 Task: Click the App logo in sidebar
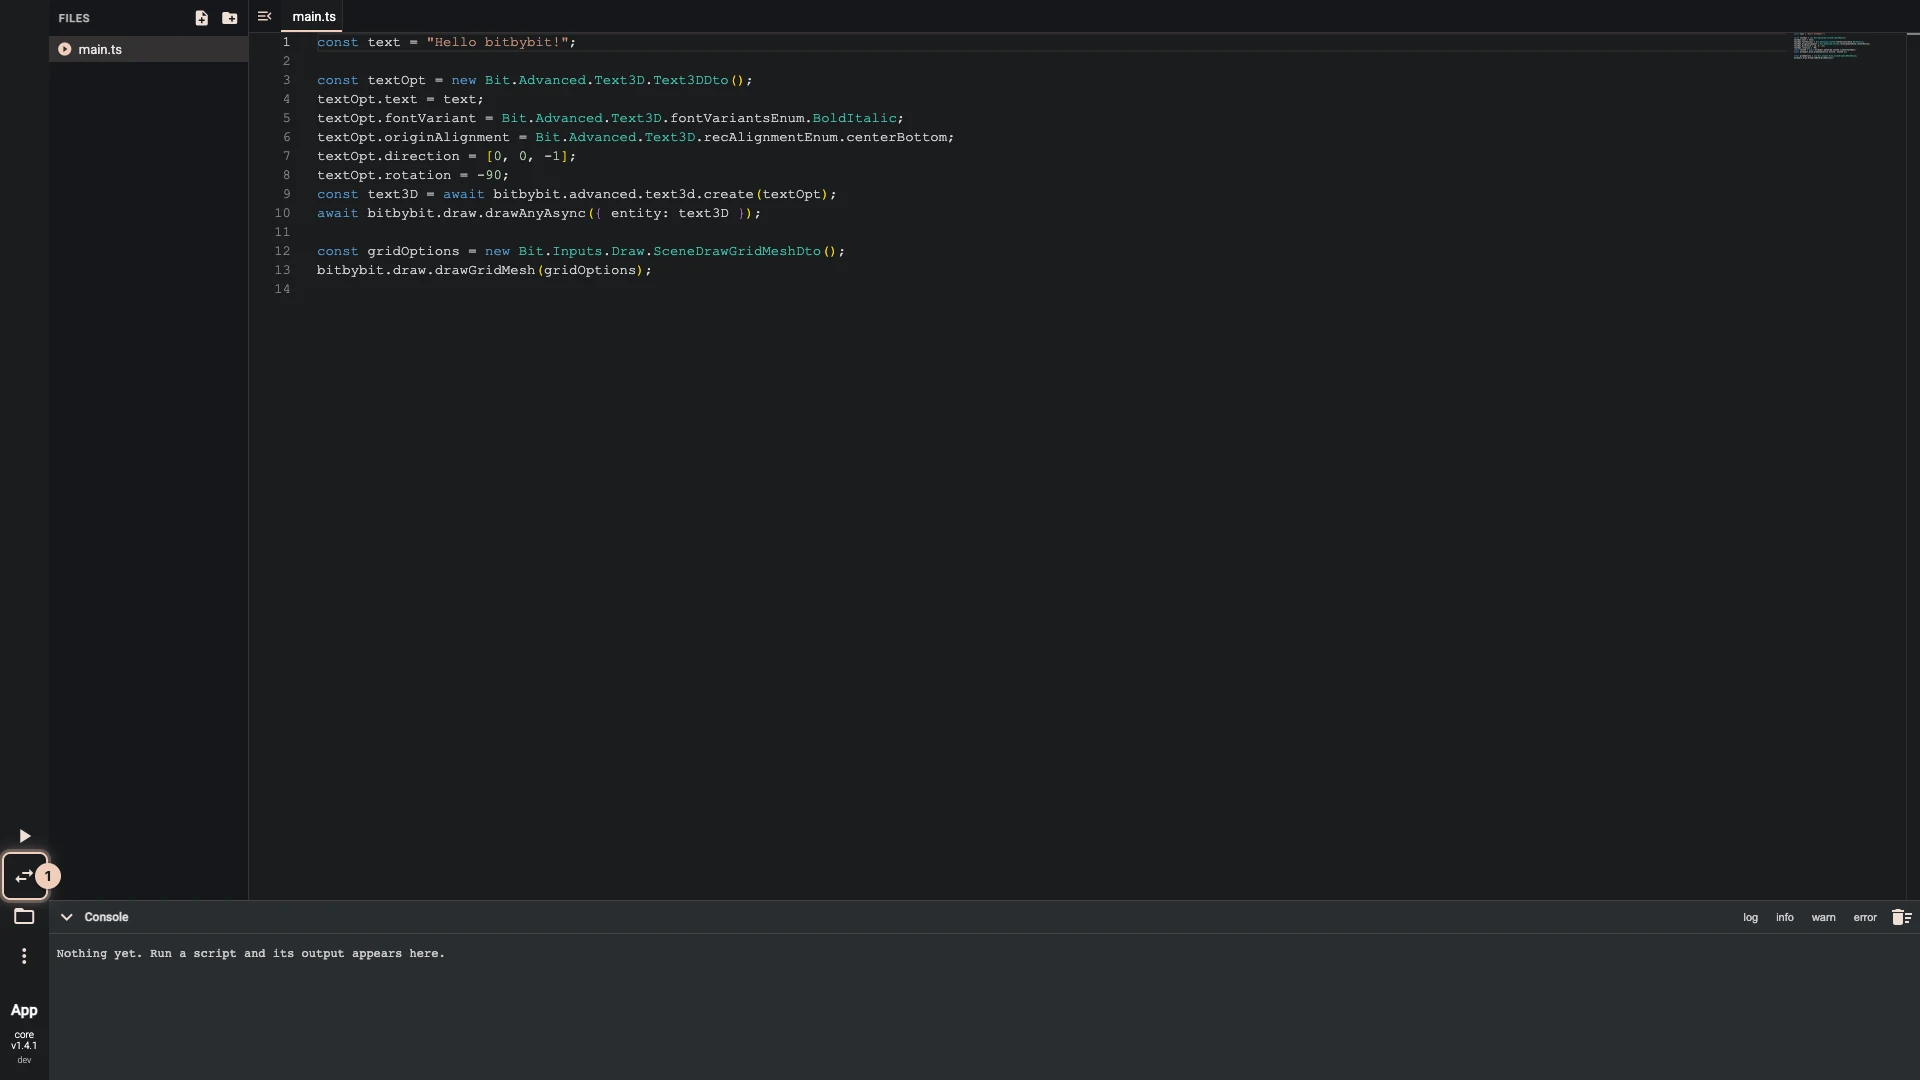(24, 1010)
